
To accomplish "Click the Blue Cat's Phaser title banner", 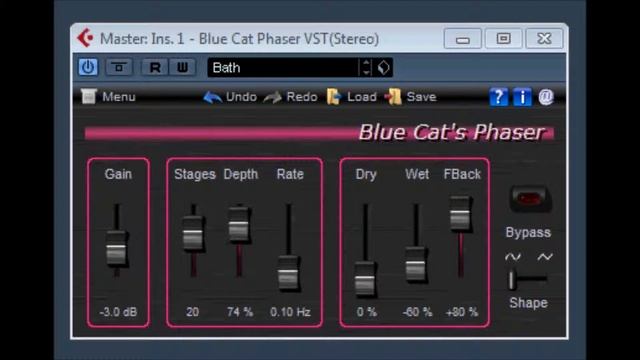I will point(451,132).
